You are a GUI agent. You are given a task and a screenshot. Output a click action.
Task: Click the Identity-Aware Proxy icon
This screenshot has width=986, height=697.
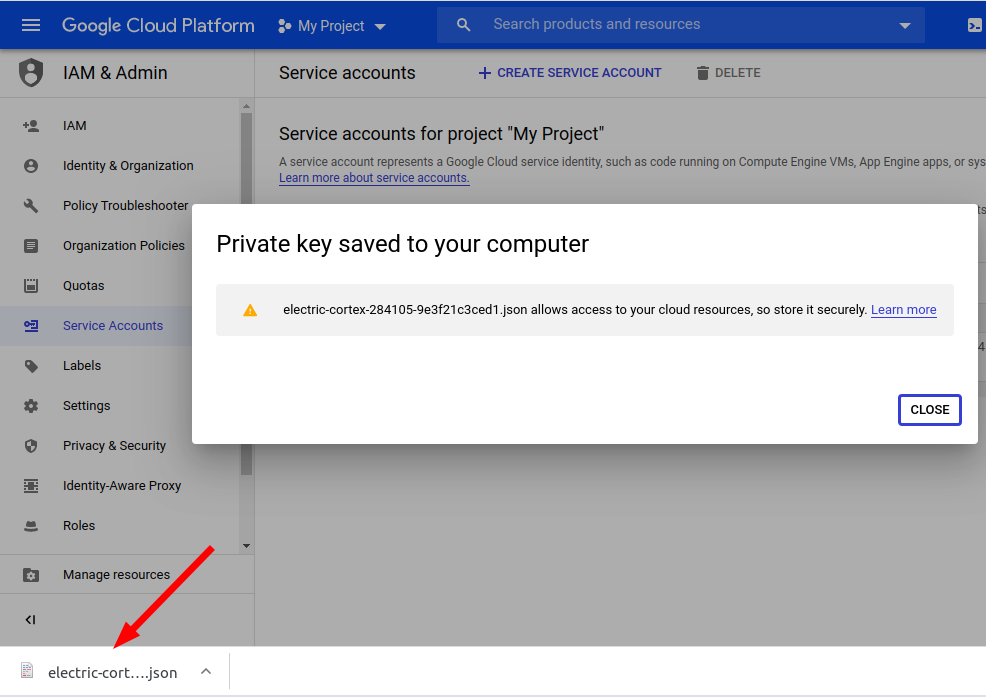pyautogui.click(x=31, y=486)
